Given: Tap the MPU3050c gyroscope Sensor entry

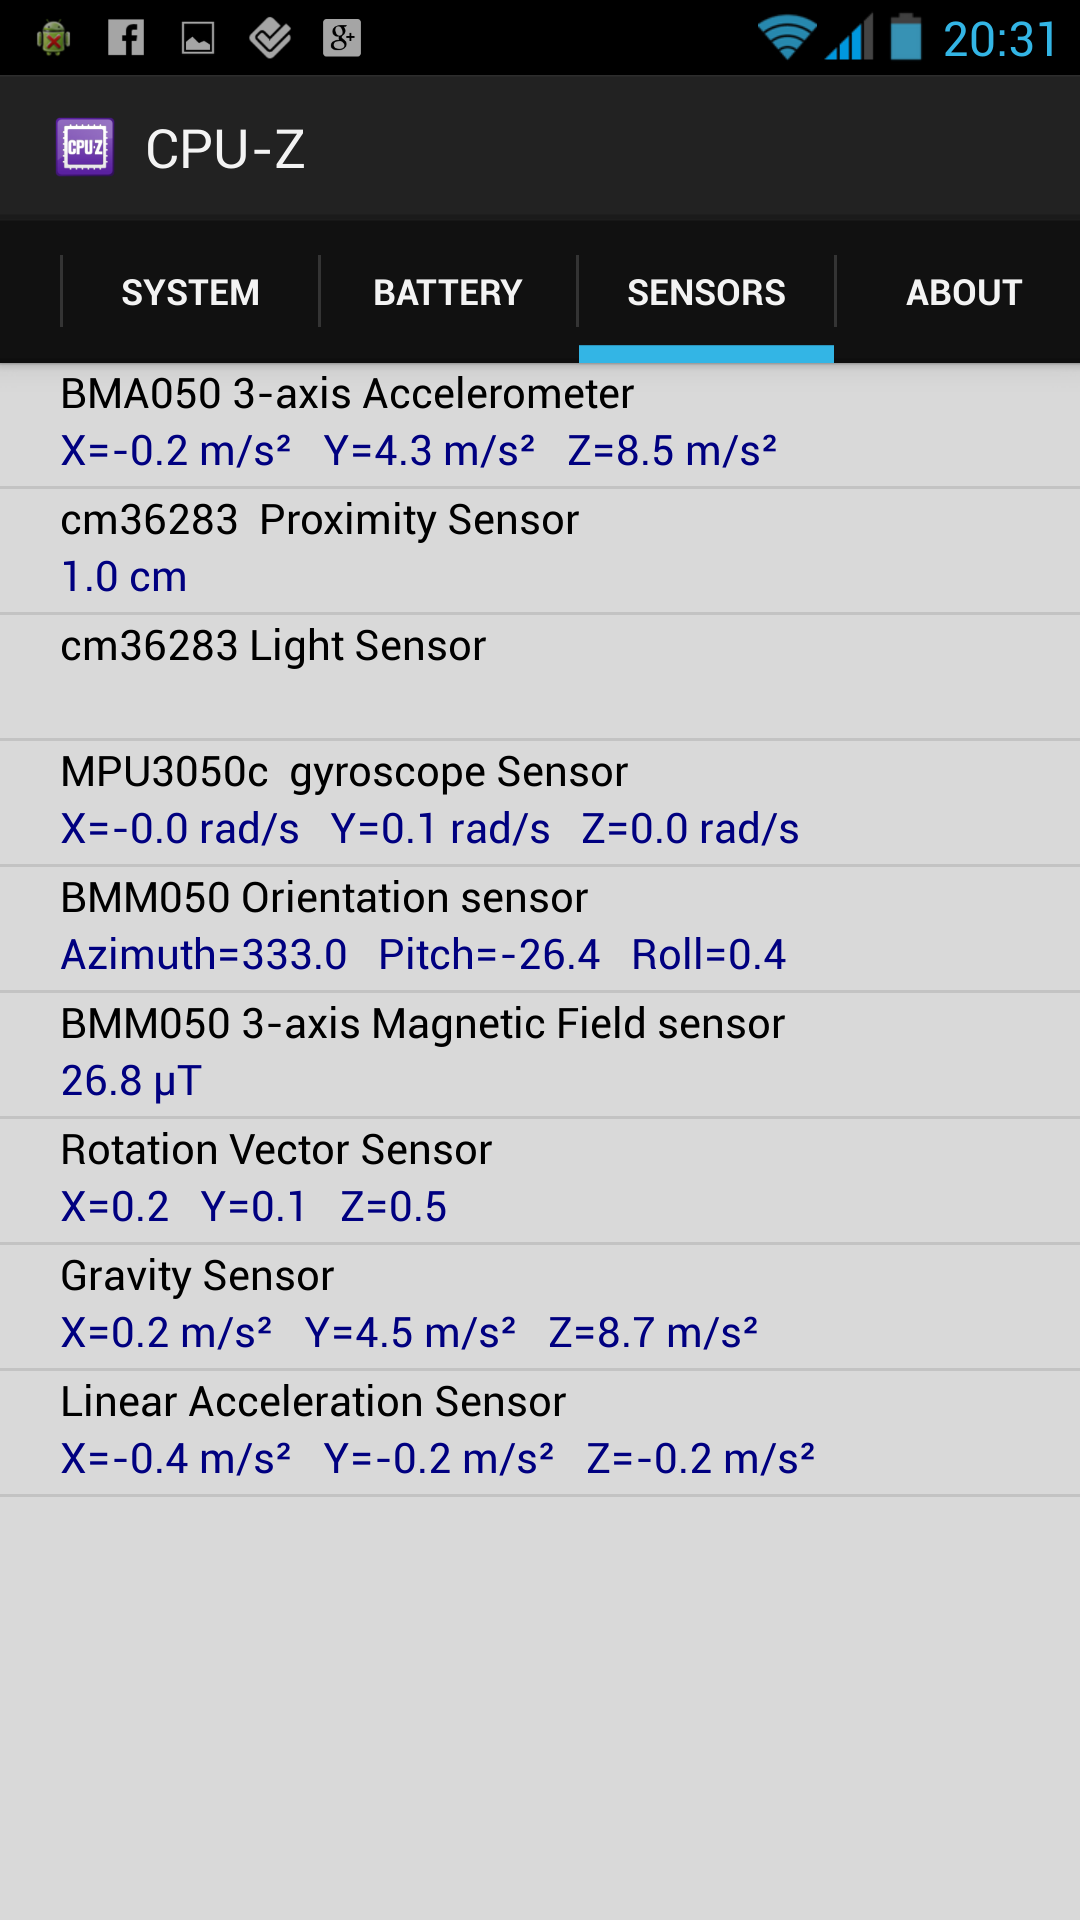Looking at the screenshot, I should point(540,802).
